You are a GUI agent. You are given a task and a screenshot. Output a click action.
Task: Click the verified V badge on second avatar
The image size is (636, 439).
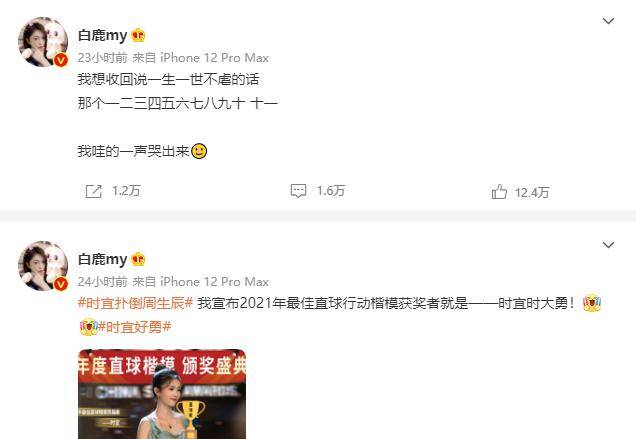[61, 284]
